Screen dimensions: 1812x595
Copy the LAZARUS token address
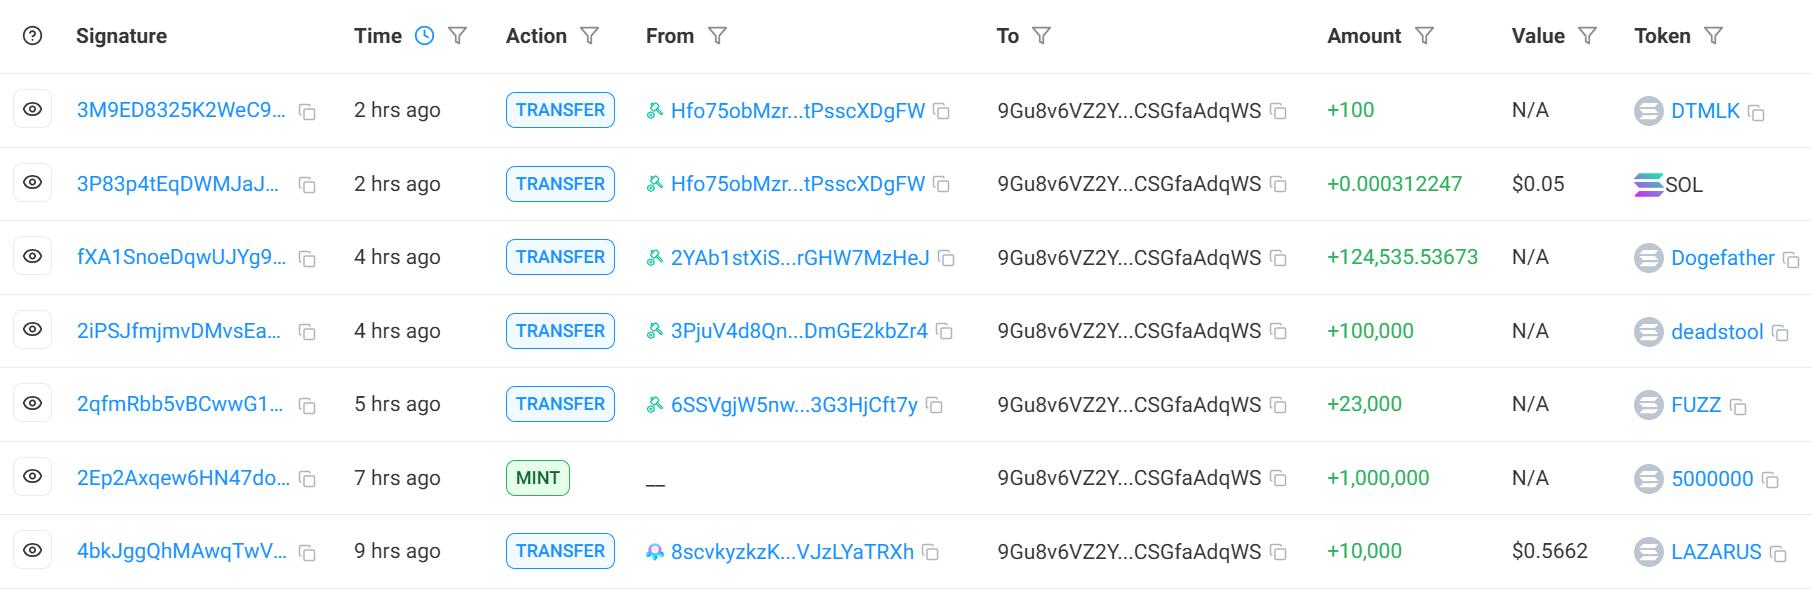pos(1778,553)
